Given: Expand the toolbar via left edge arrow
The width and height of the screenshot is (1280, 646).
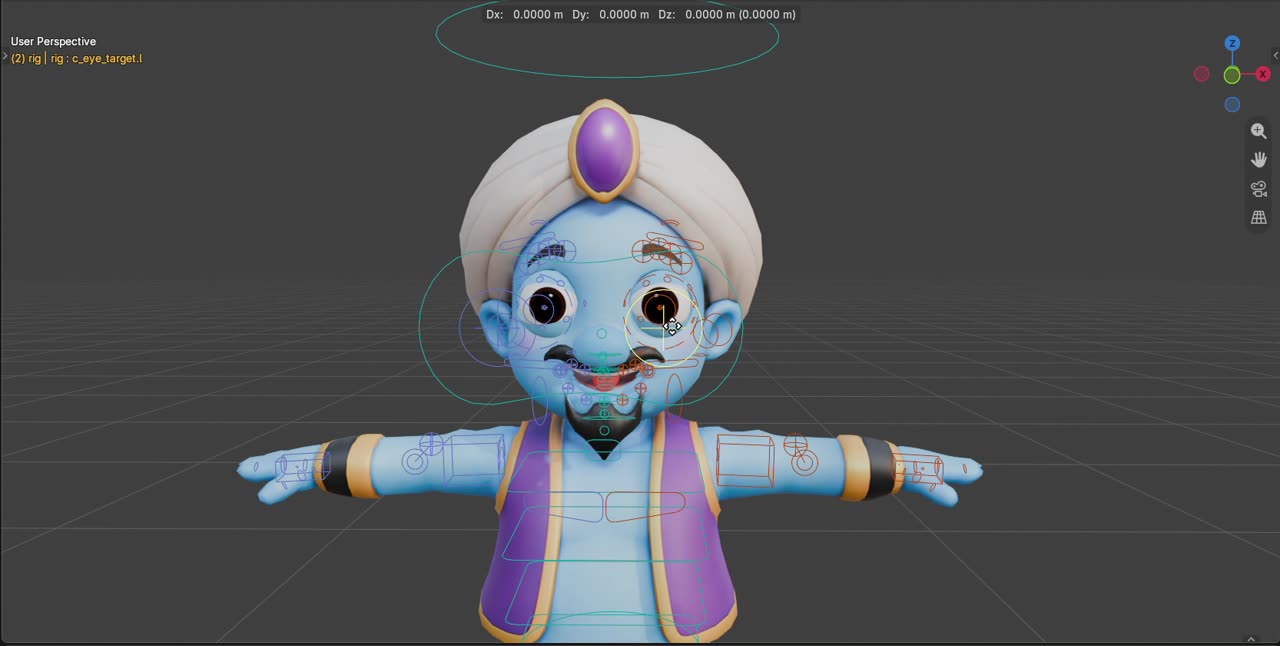Looking at the screenshot, I should (4, 56).
